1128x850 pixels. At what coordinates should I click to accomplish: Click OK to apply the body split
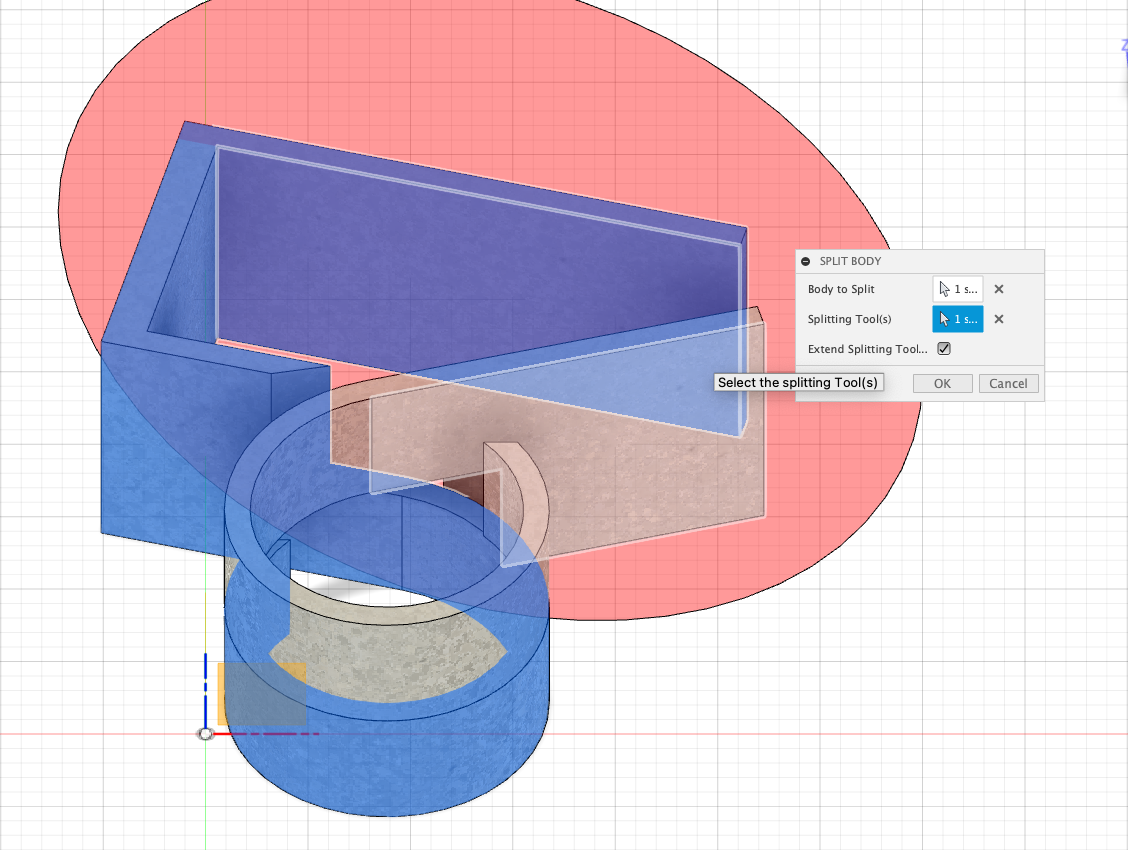941,383
